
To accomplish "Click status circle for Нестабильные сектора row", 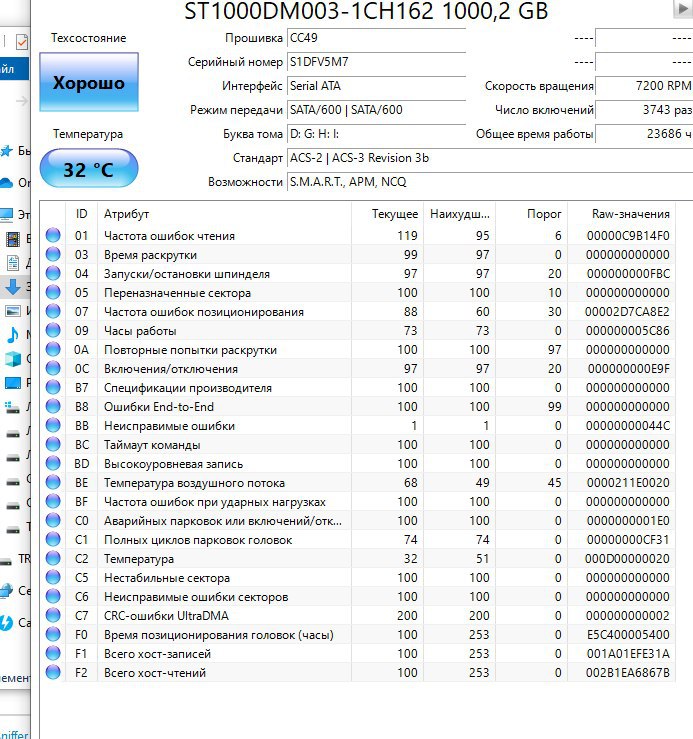I will point(53,577).
